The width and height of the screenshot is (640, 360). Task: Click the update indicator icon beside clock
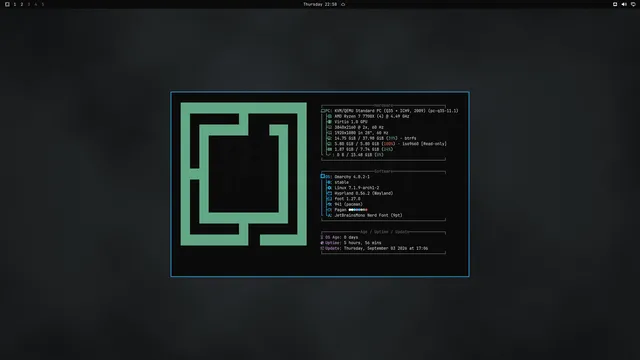tap(343, 4)
